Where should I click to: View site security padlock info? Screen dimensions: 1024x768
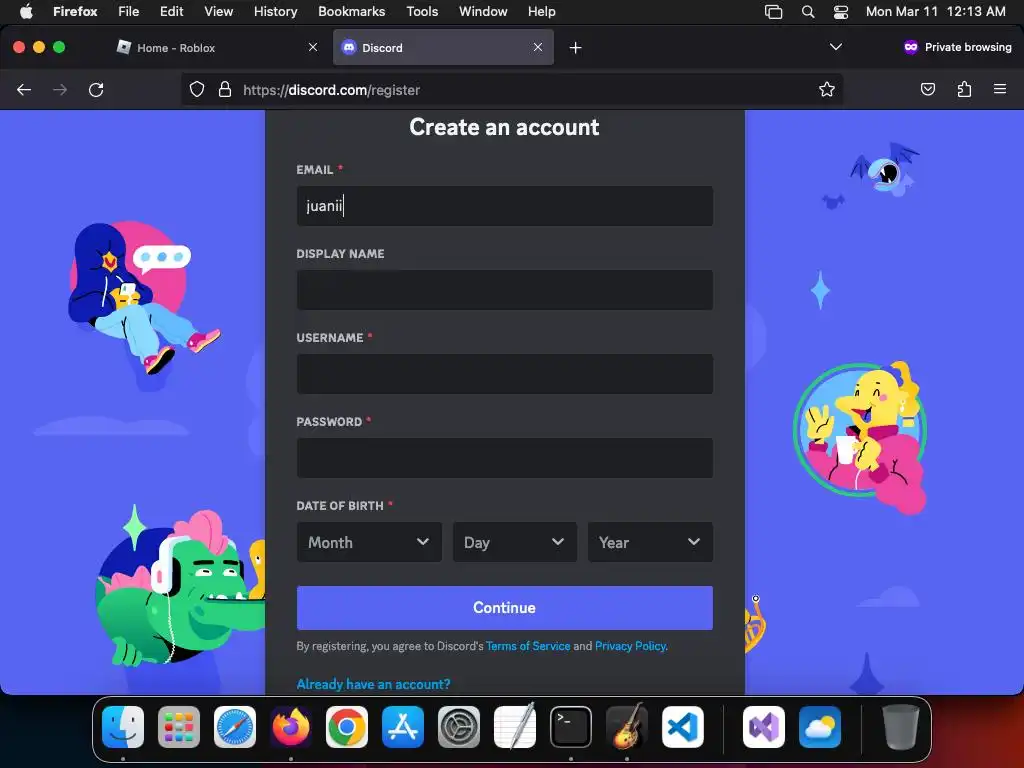coord(225,89)
